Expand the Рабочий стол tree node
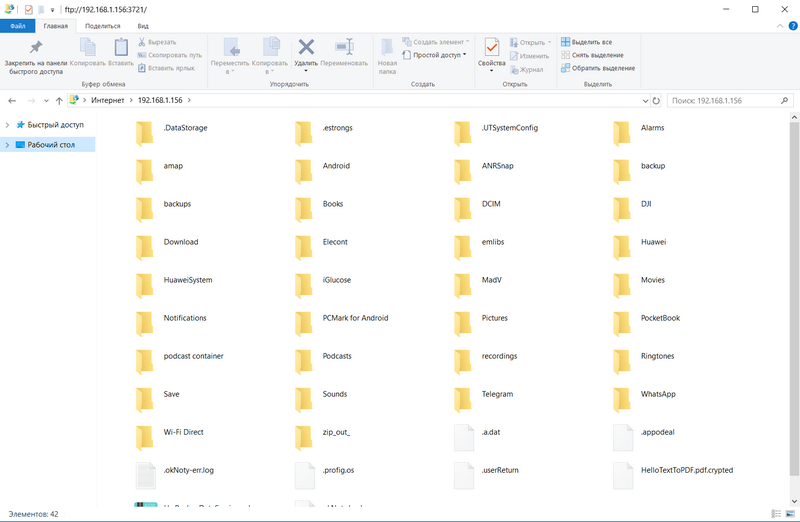 (8, 145)
